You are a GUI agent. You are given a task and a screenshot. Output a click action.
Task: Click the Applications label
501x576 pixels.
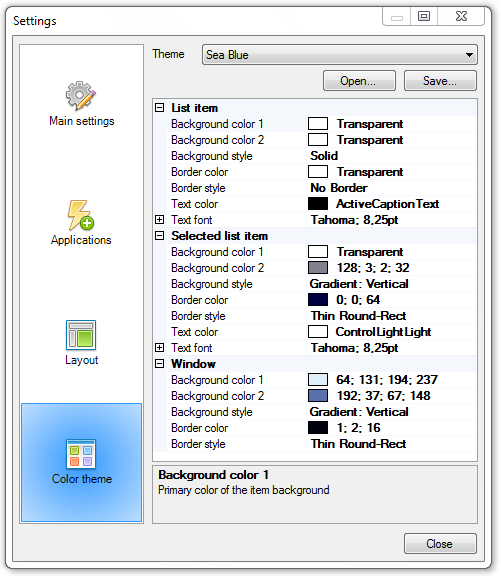(x=81, y=240)
